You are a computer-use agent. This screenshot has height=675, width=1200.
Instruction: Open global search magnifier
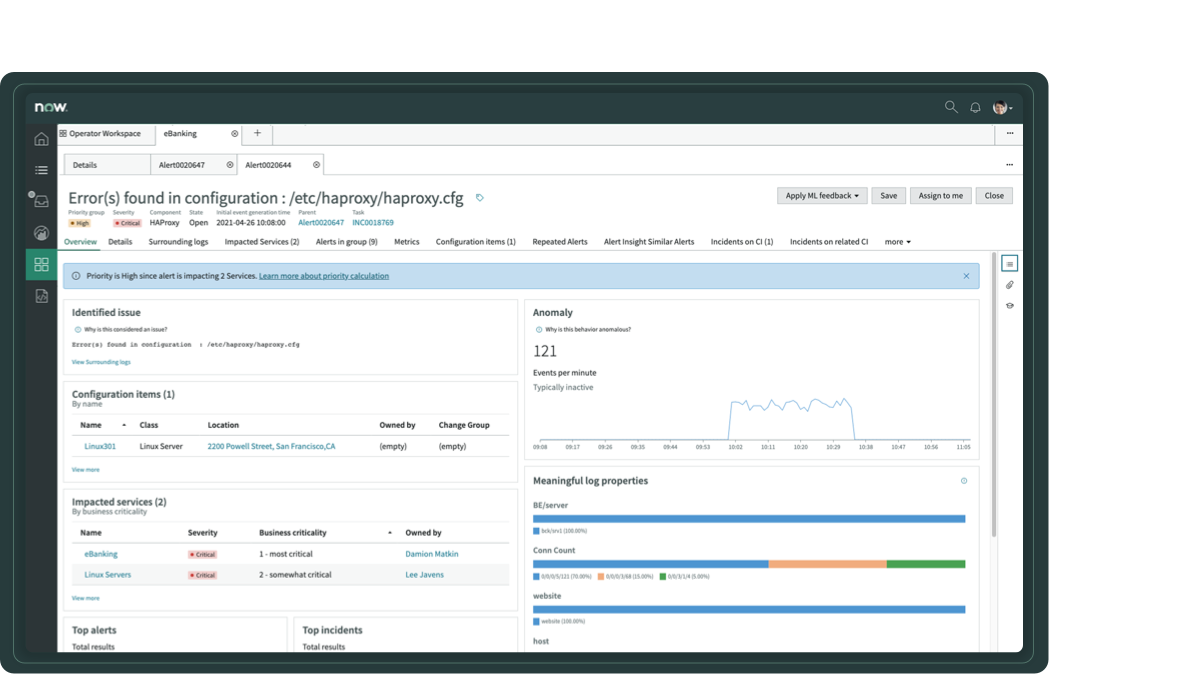point(950,106)
